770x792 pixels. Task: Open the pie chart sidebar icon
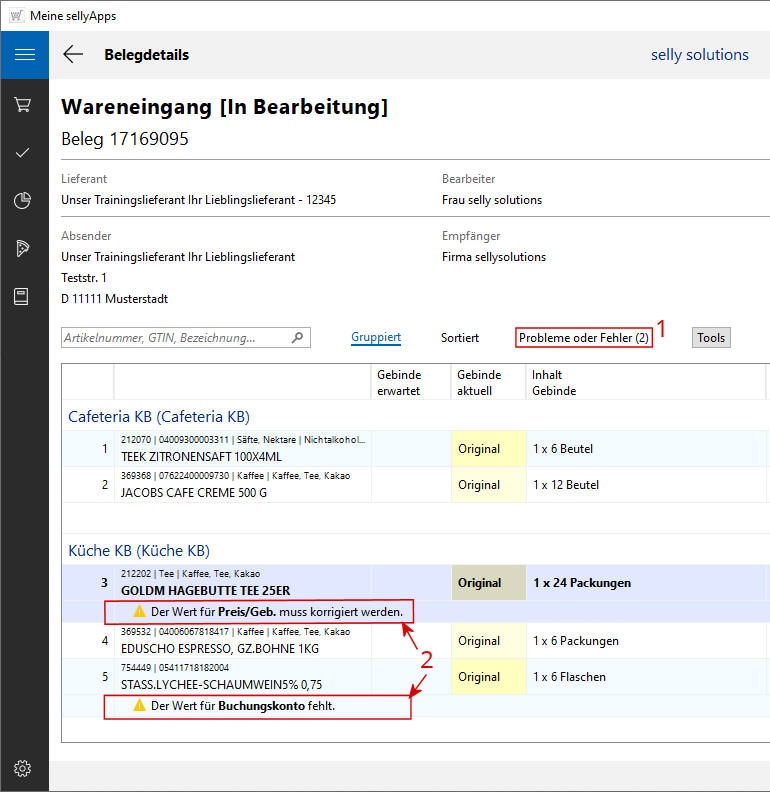coord(23,201)
